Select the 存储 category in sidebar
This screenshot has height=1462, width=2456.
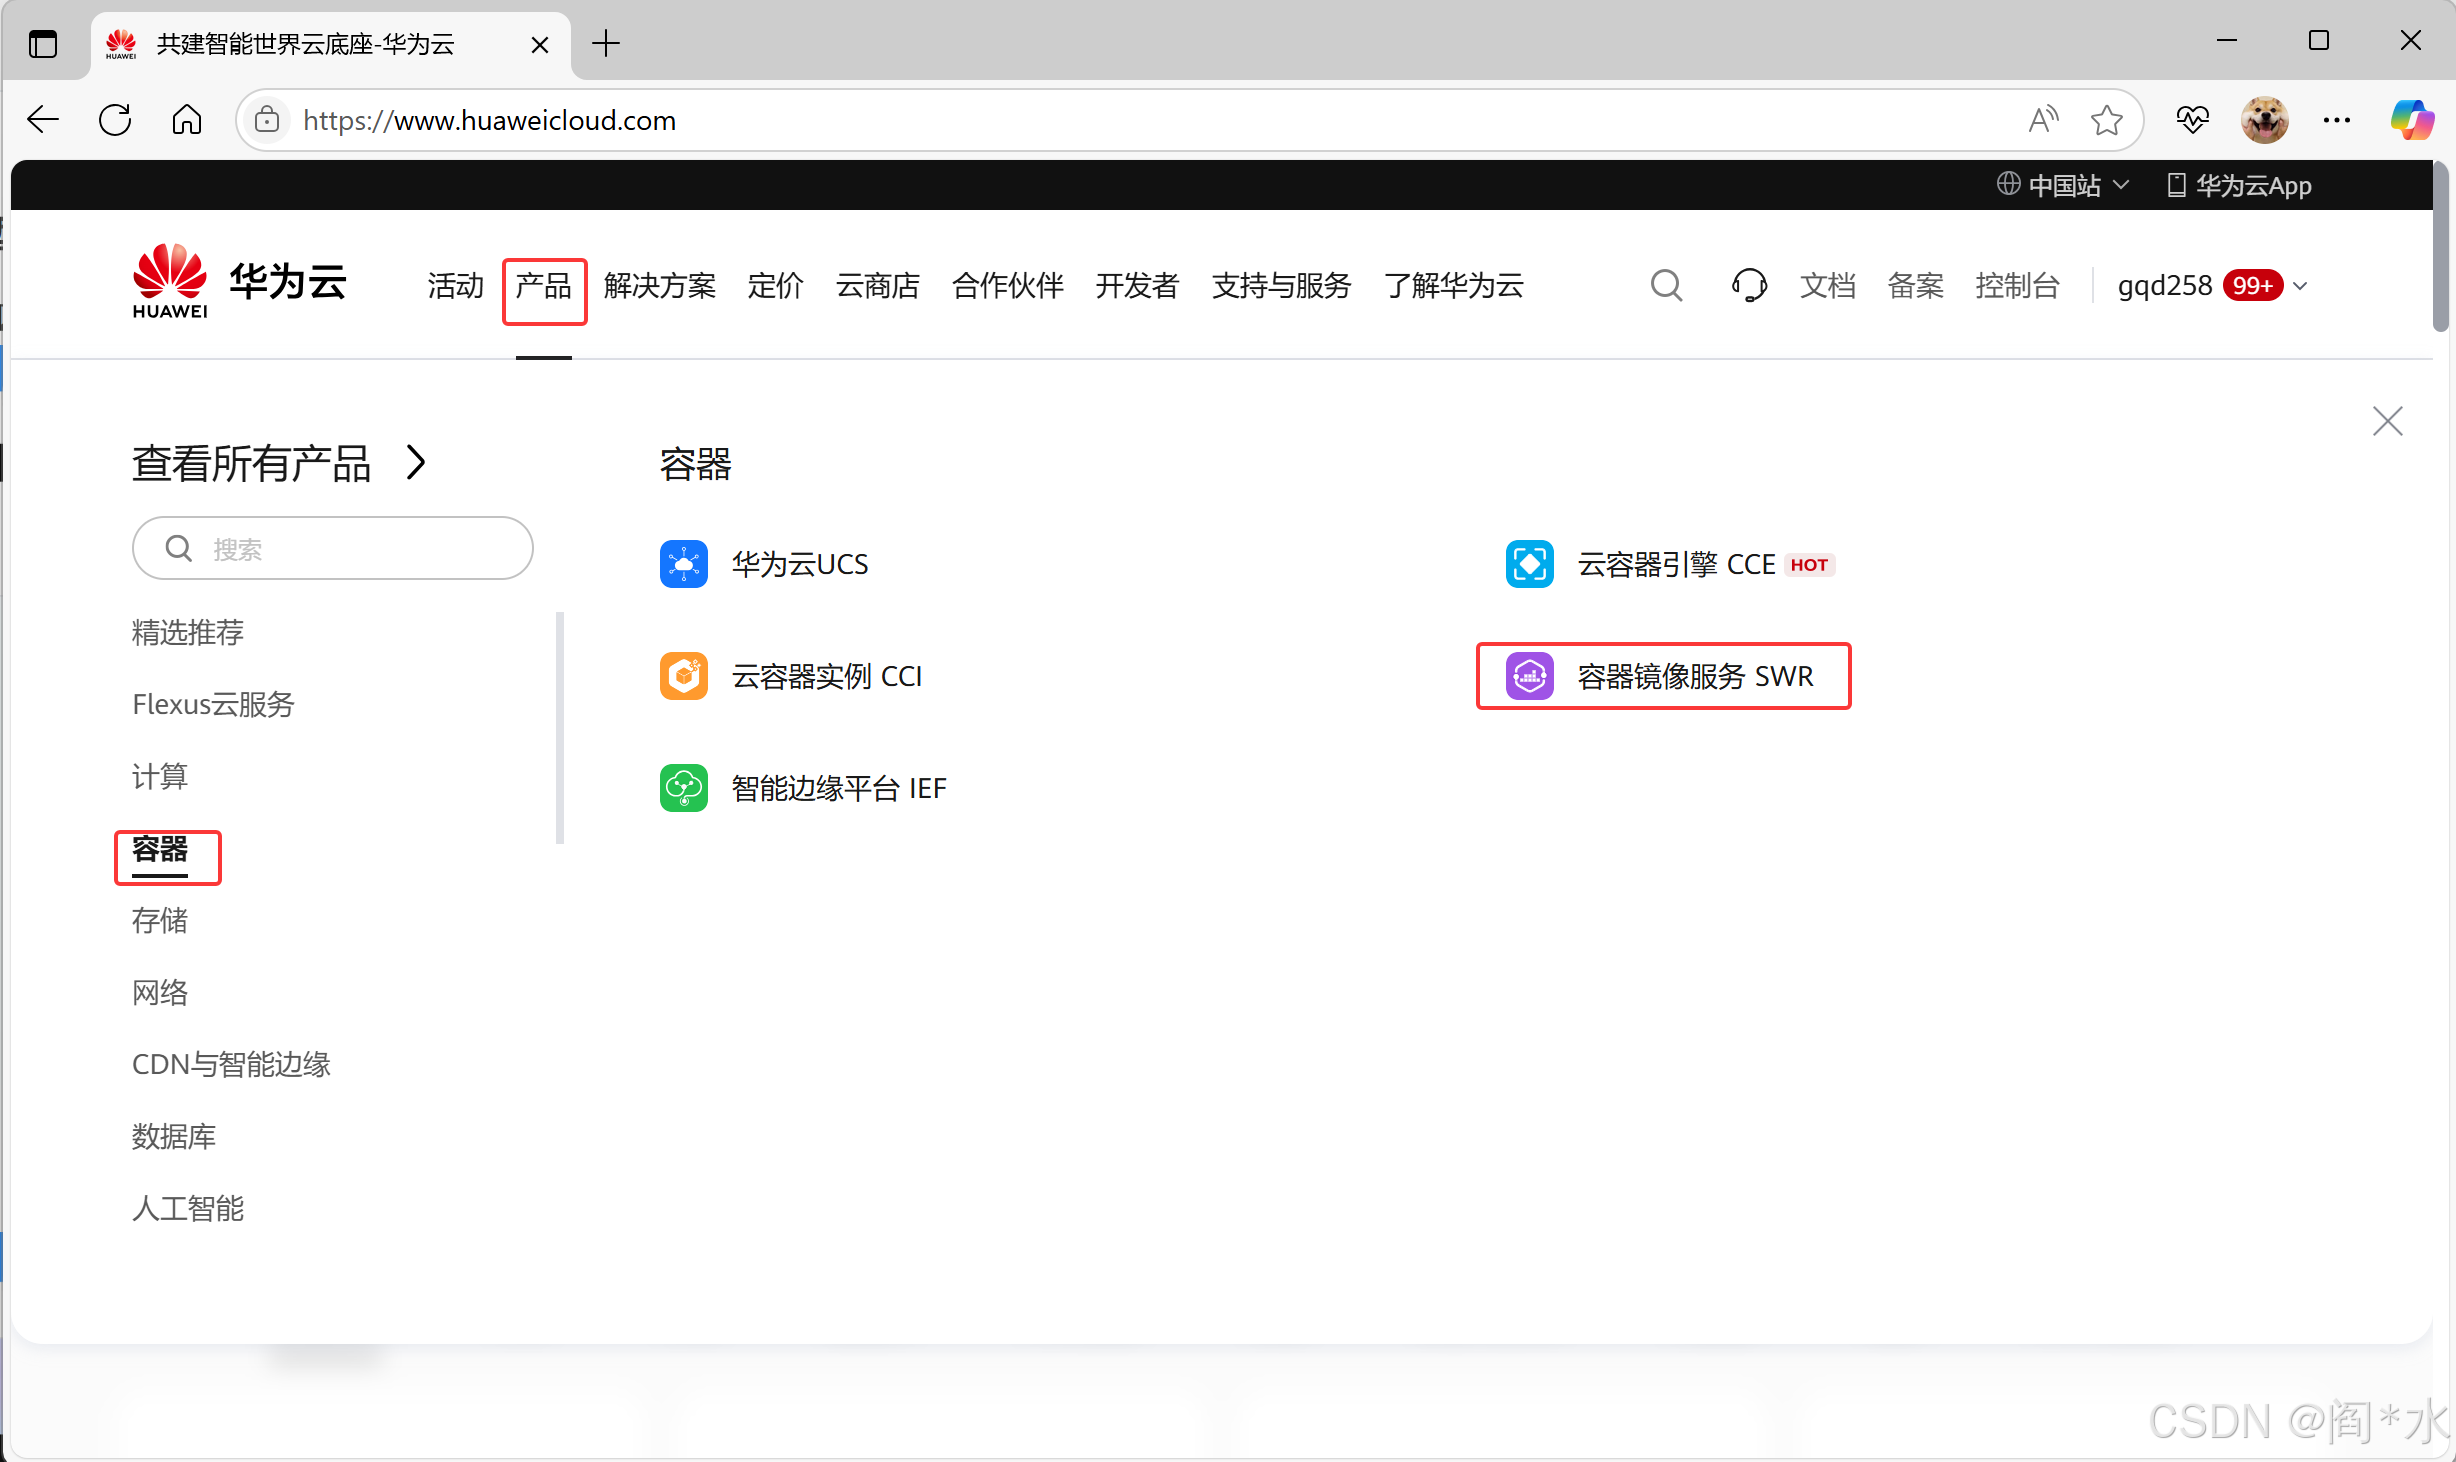tap(160, 920)
